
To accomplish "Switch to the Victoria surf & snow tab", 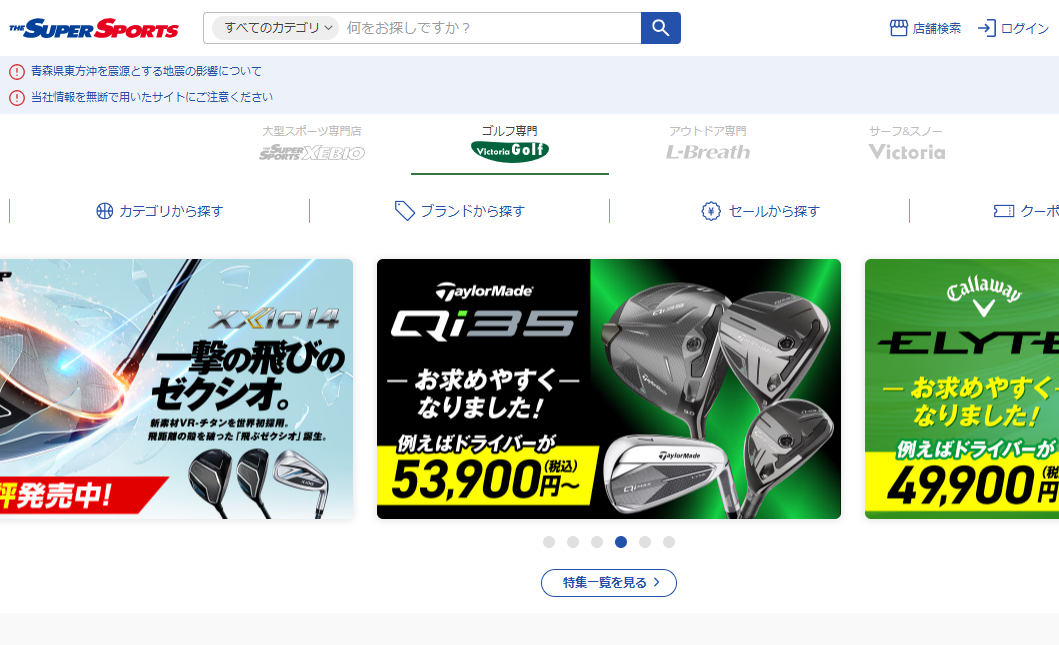I will (906, 144).
